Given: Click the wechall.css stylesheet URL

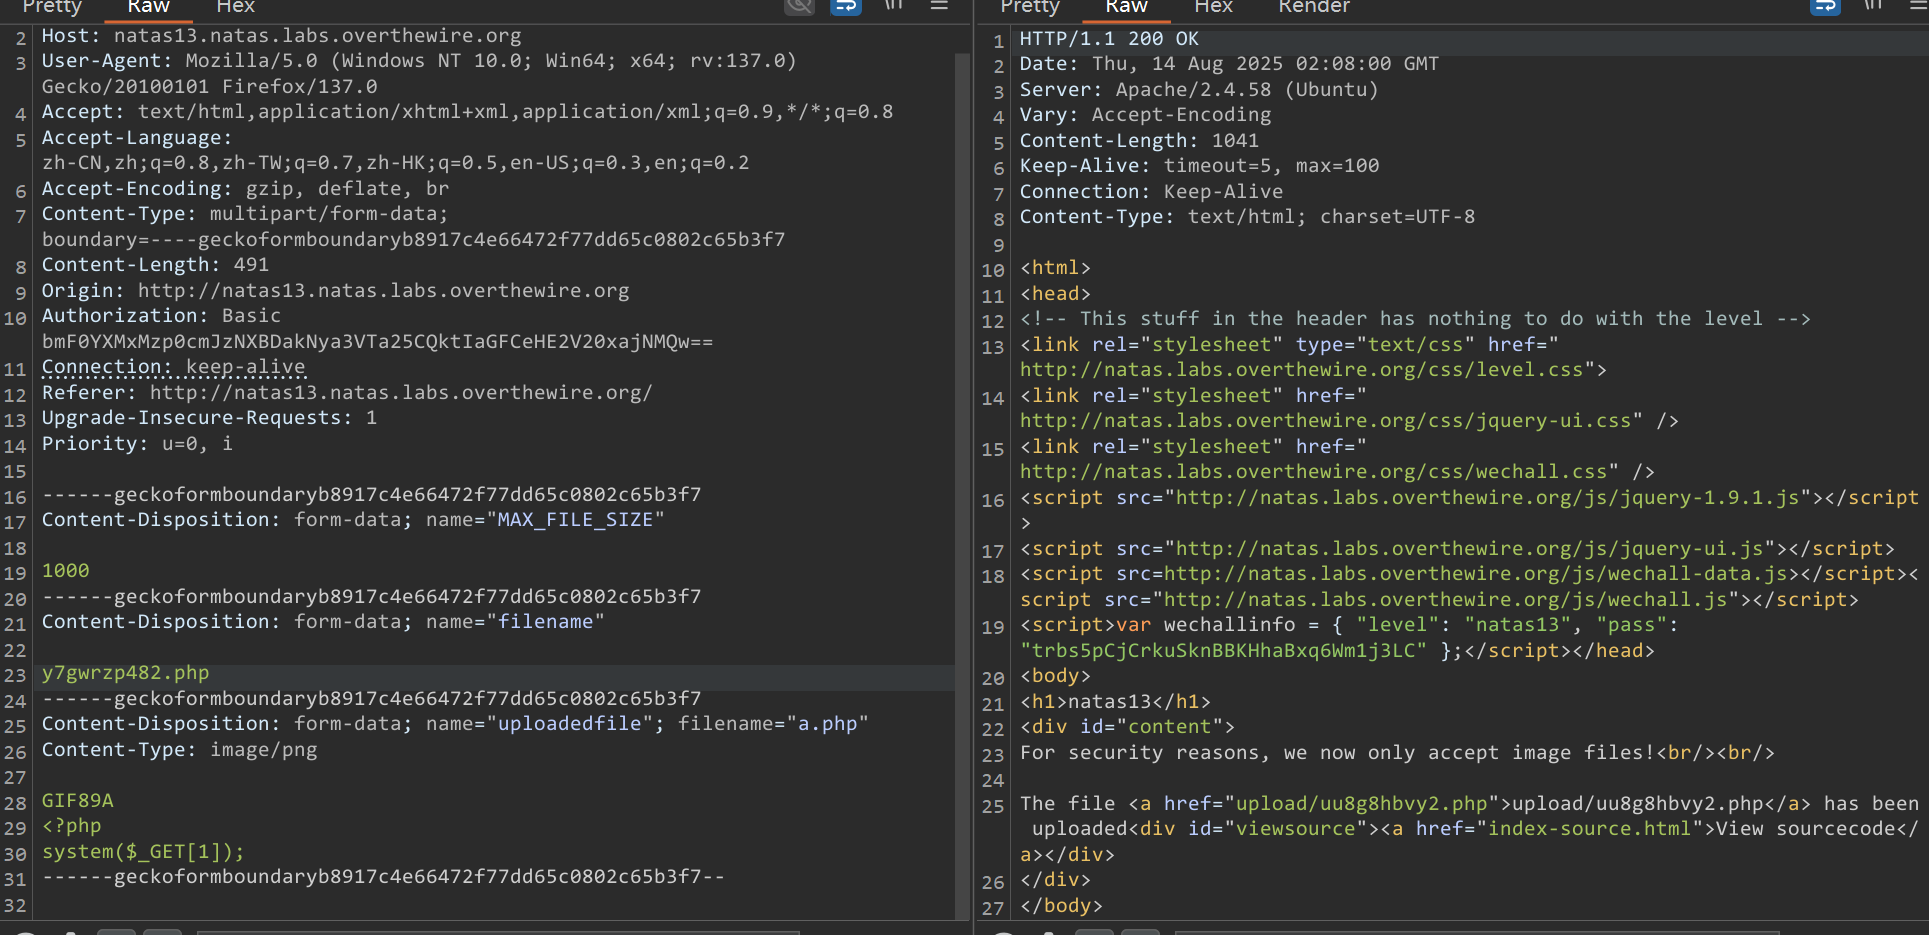Looking at the screenshot, I should coord(1313,472).
